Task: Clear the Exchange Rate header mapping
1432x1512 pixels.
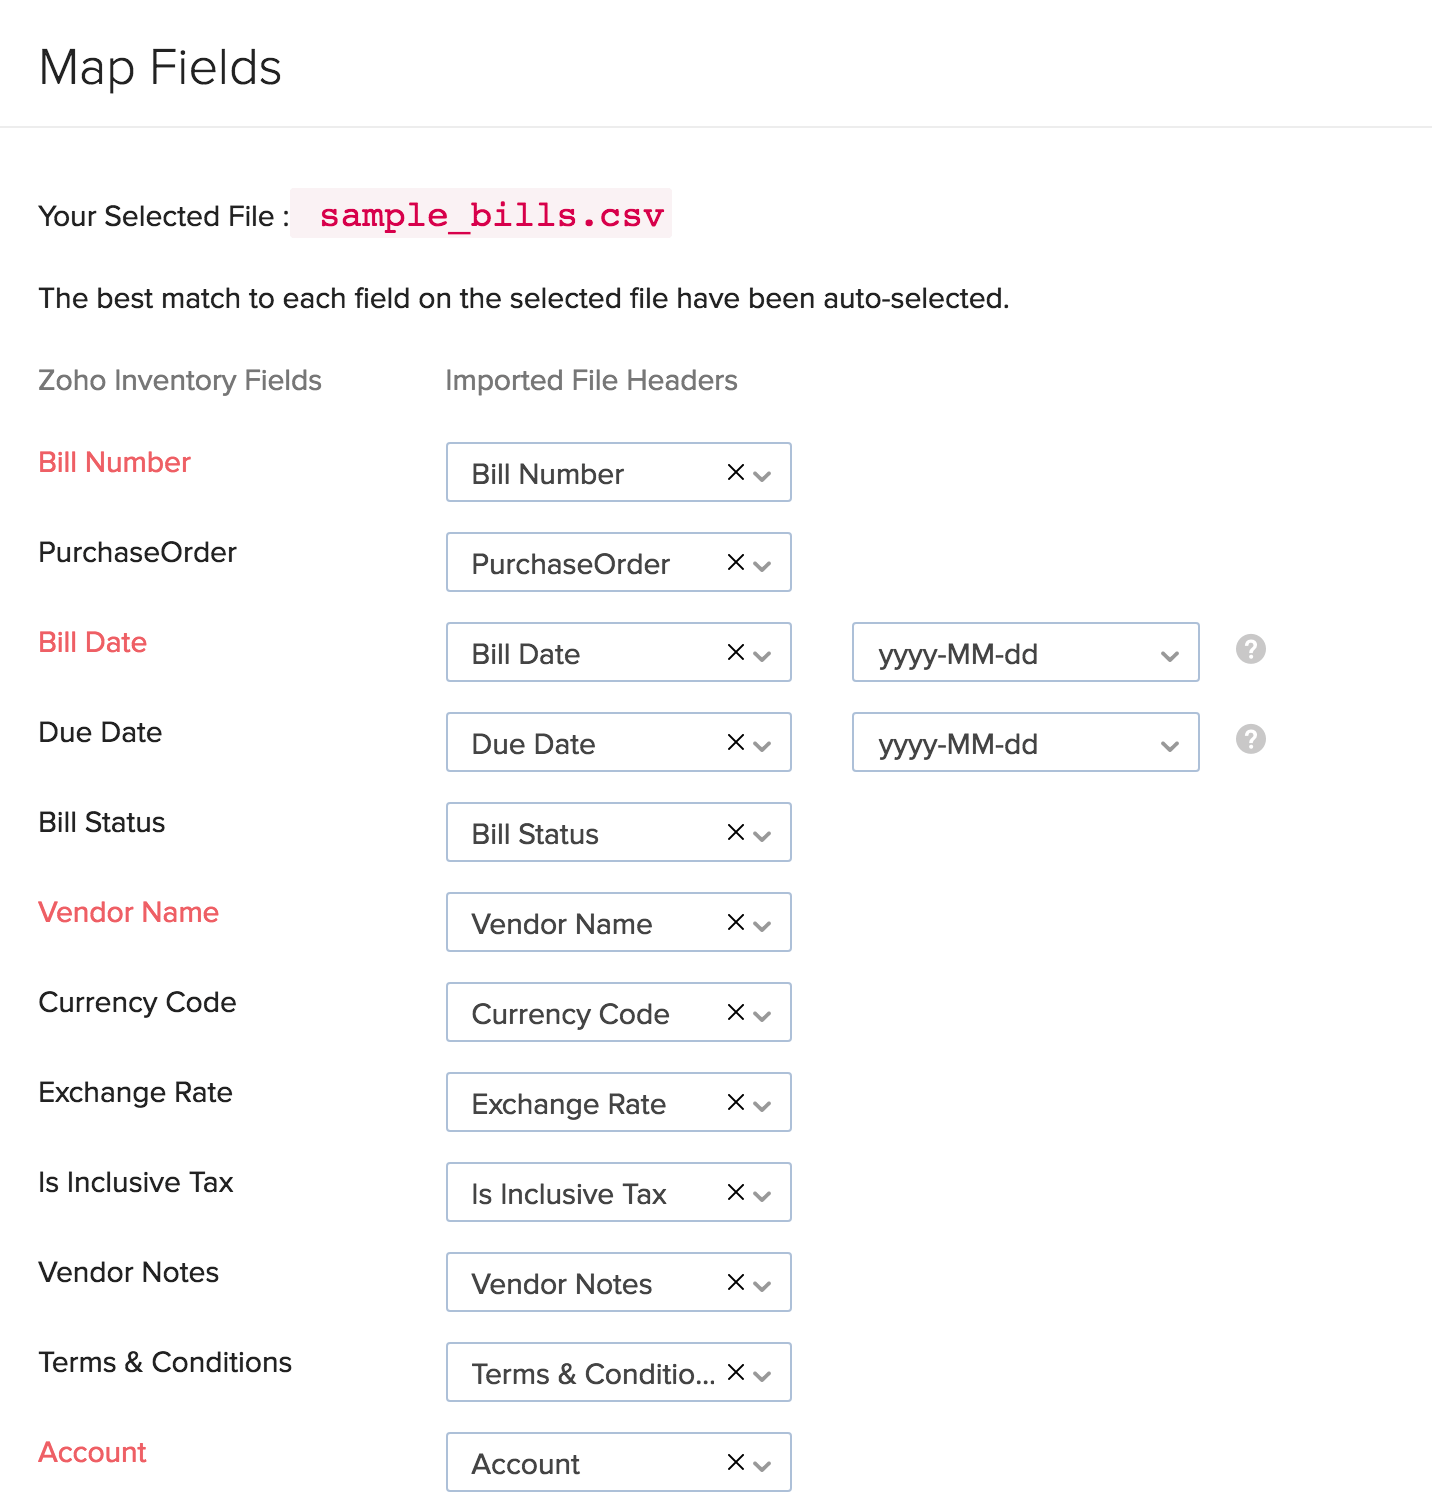Action: [734, 1102]
